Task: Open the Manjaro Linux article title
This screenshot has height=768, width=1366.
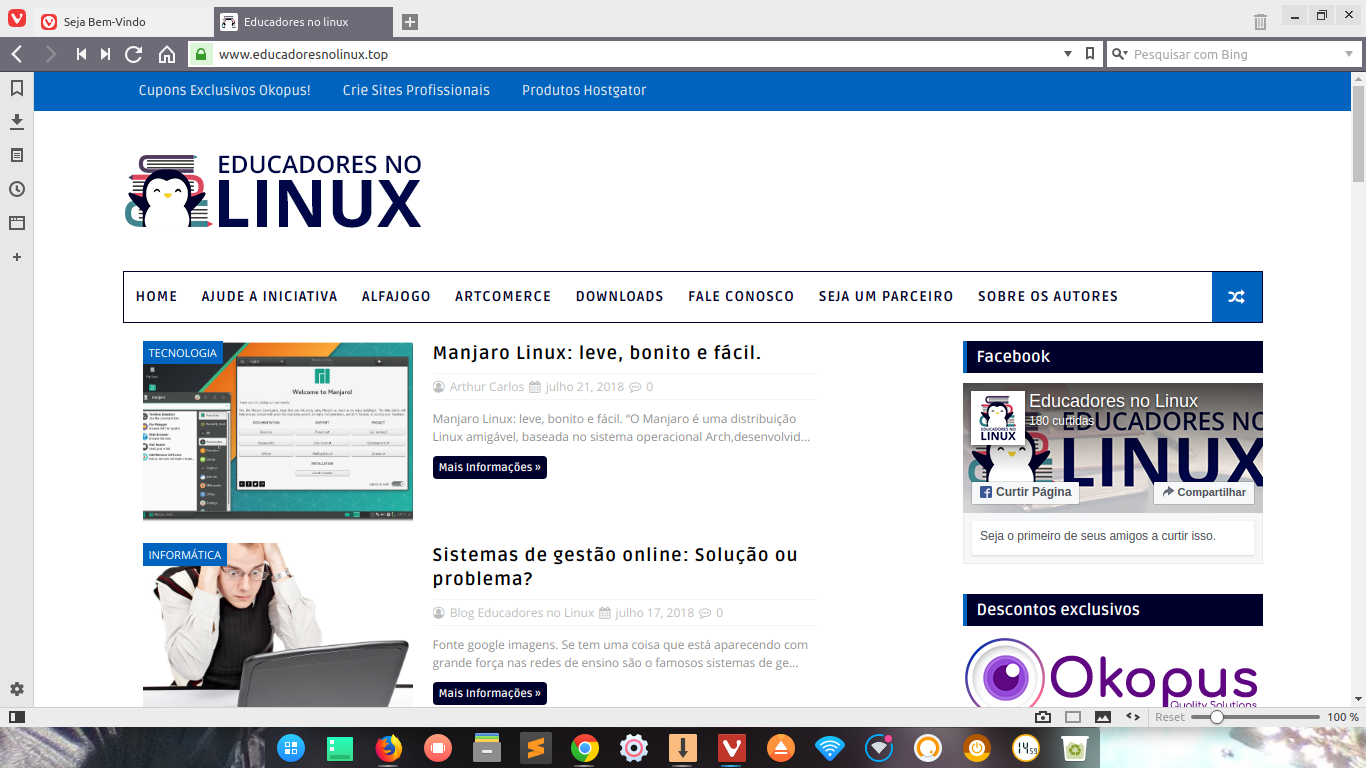Action: pos(597,353)
